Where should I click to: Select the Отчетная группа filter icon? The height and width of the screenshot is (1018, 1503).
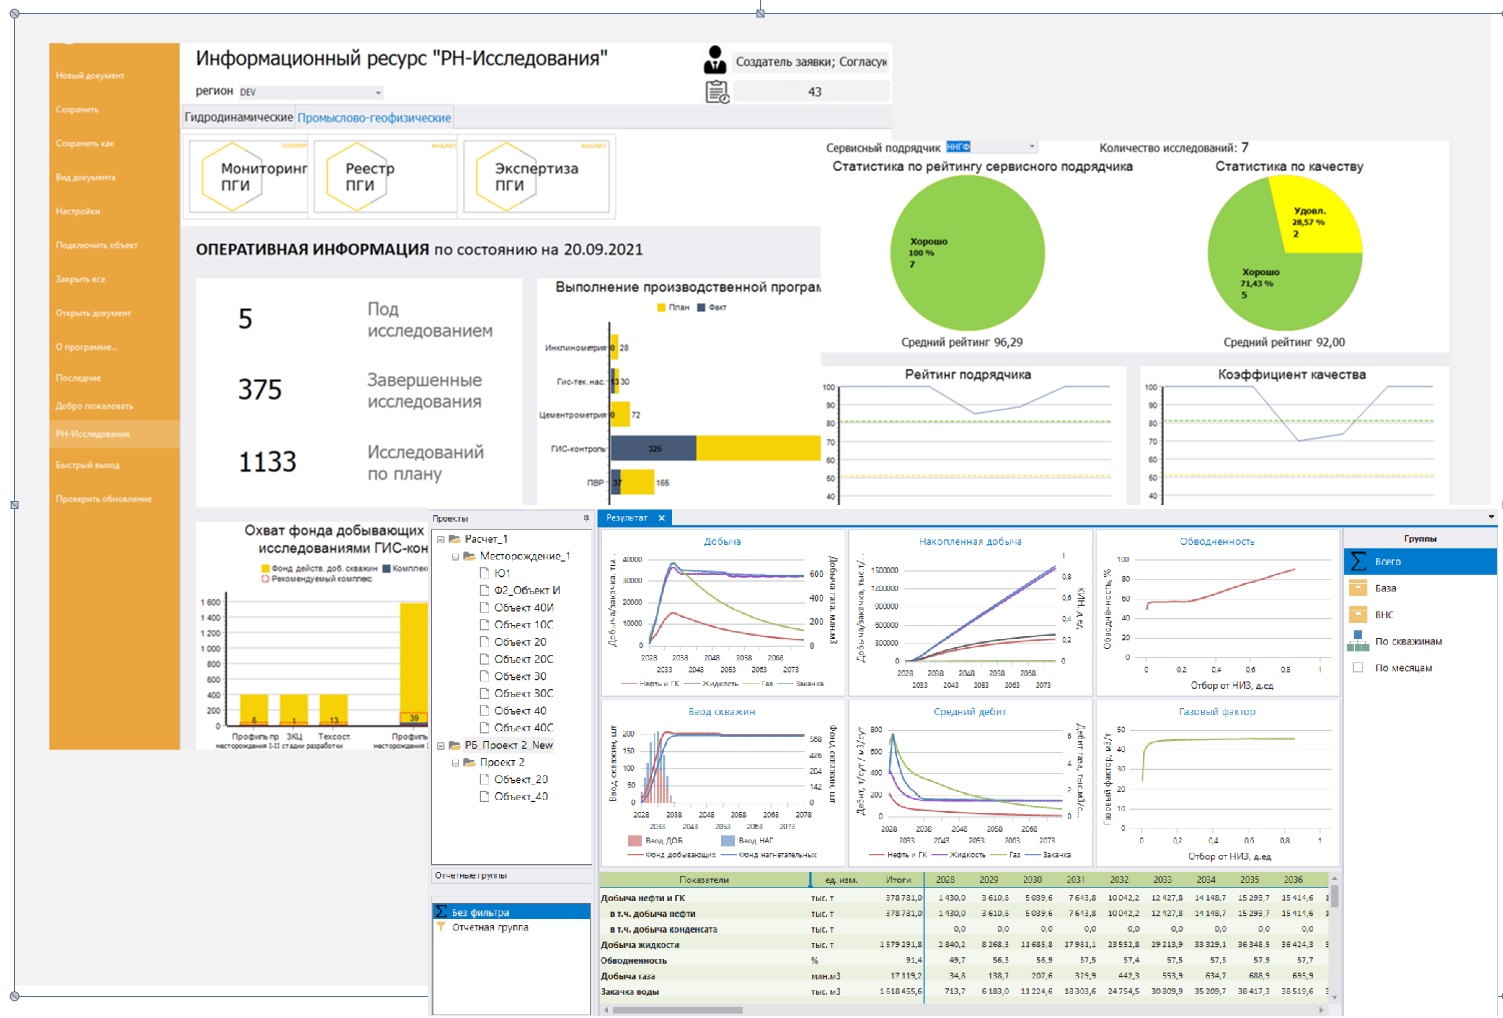(x=441, y=927)
